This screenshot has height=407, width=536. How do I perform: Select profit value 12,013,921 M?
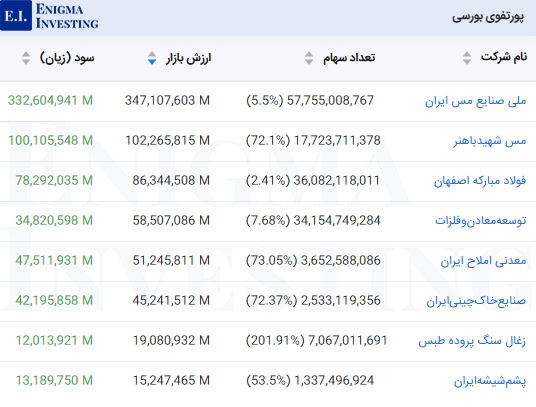point(54,340)
